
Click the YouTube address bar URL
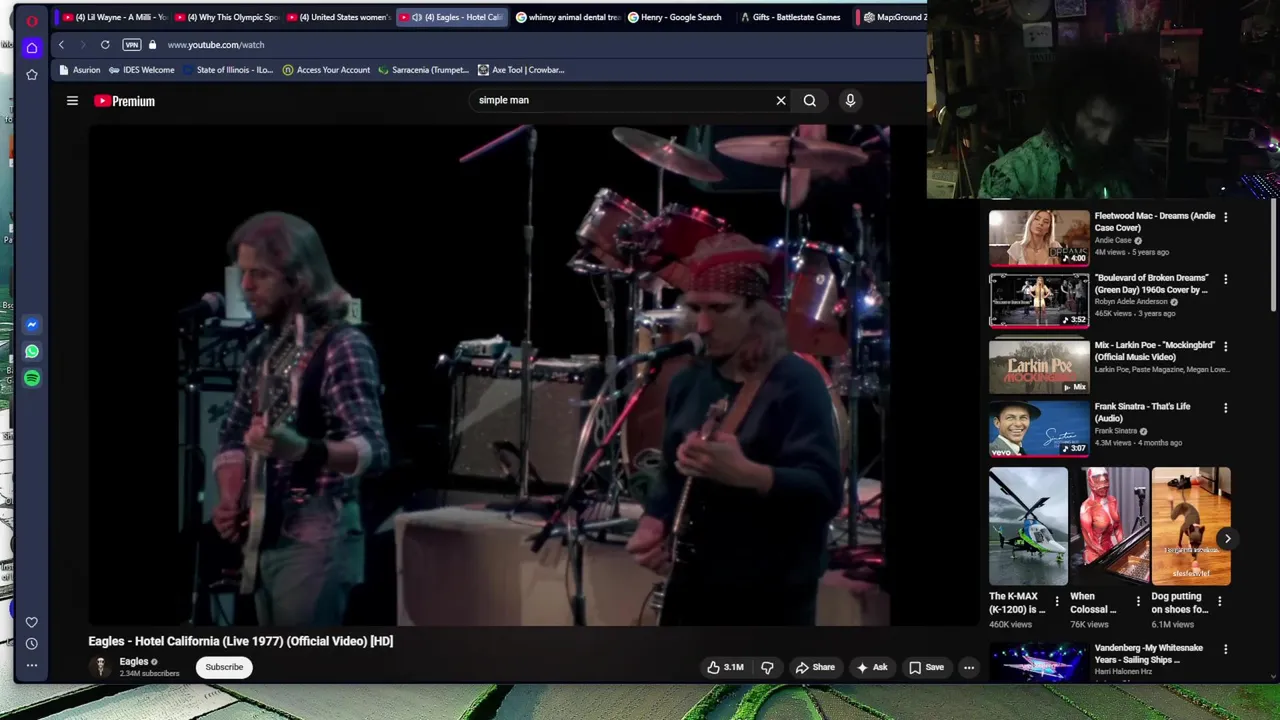(216, 45)
